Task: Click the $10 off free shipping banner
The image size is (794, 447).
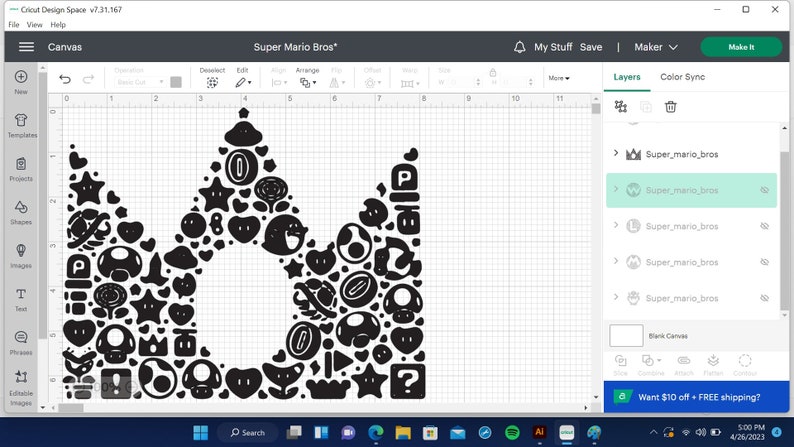Action: pyautogui.click(x=696, y=397)
